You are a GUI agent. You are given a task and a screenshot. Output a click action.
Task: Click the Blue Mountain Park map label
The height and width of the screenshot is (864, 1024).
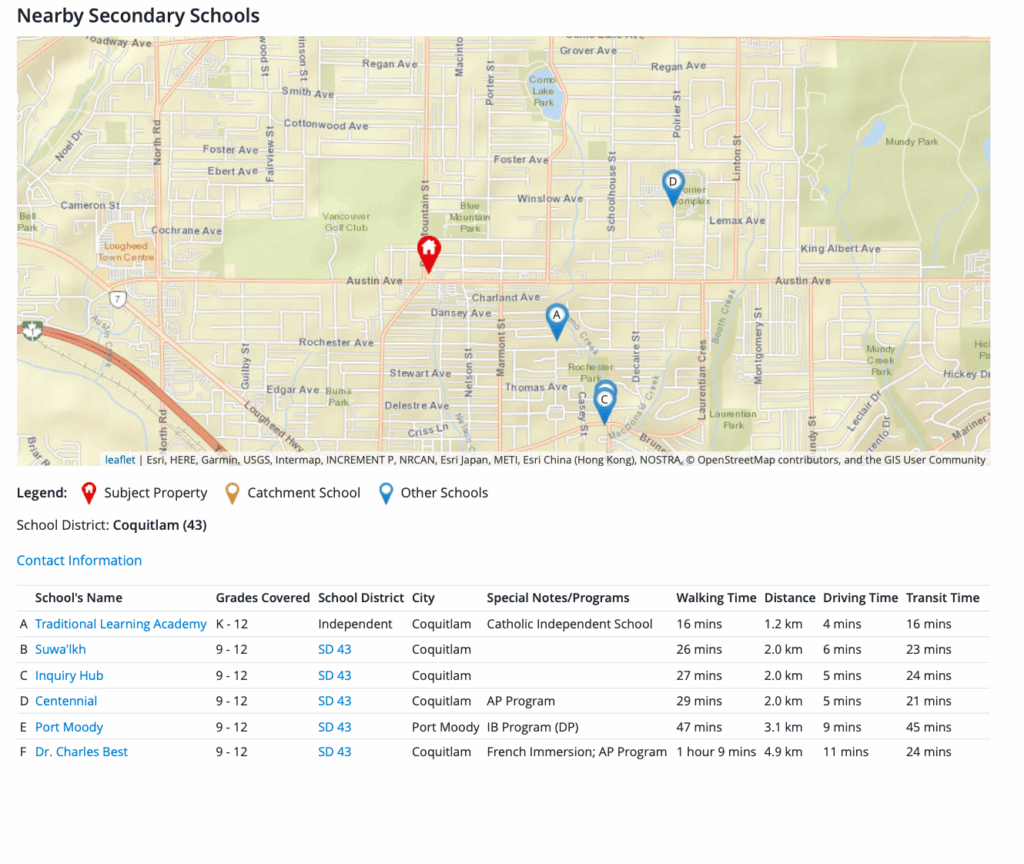(x=470, y=217)
